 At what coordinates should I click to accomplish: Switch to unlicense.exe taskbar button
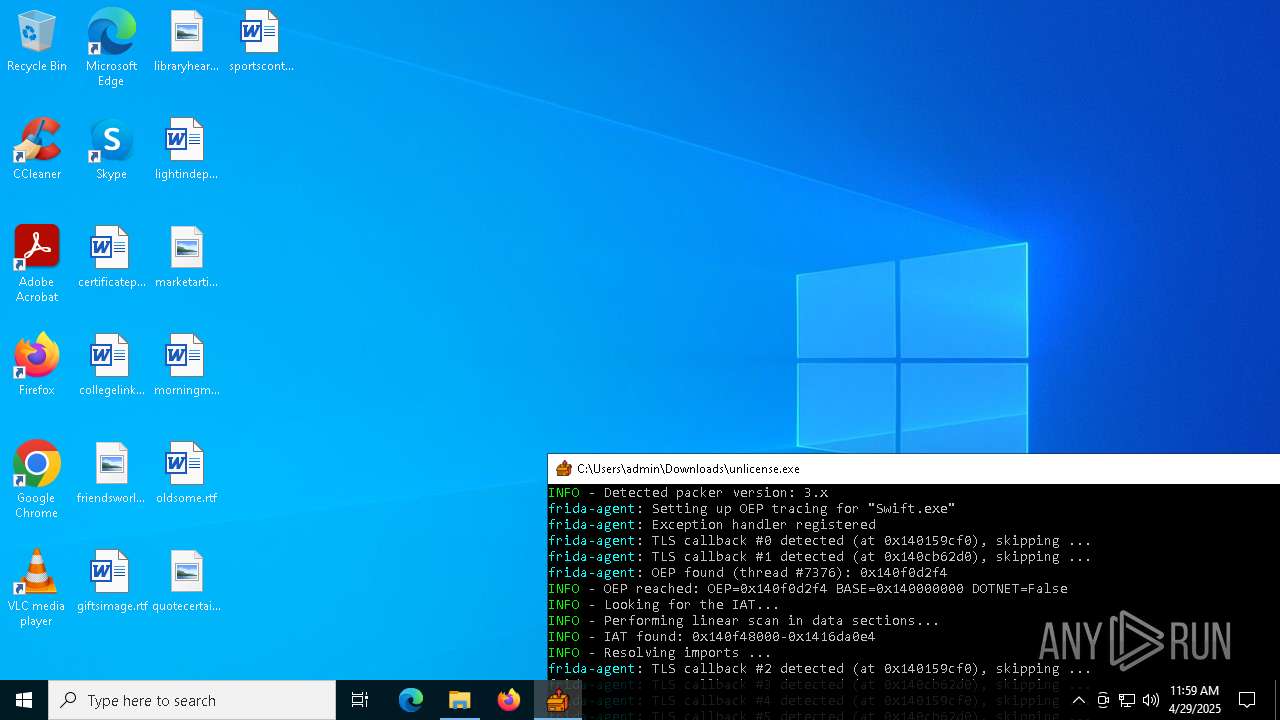[x=557, y=700]
